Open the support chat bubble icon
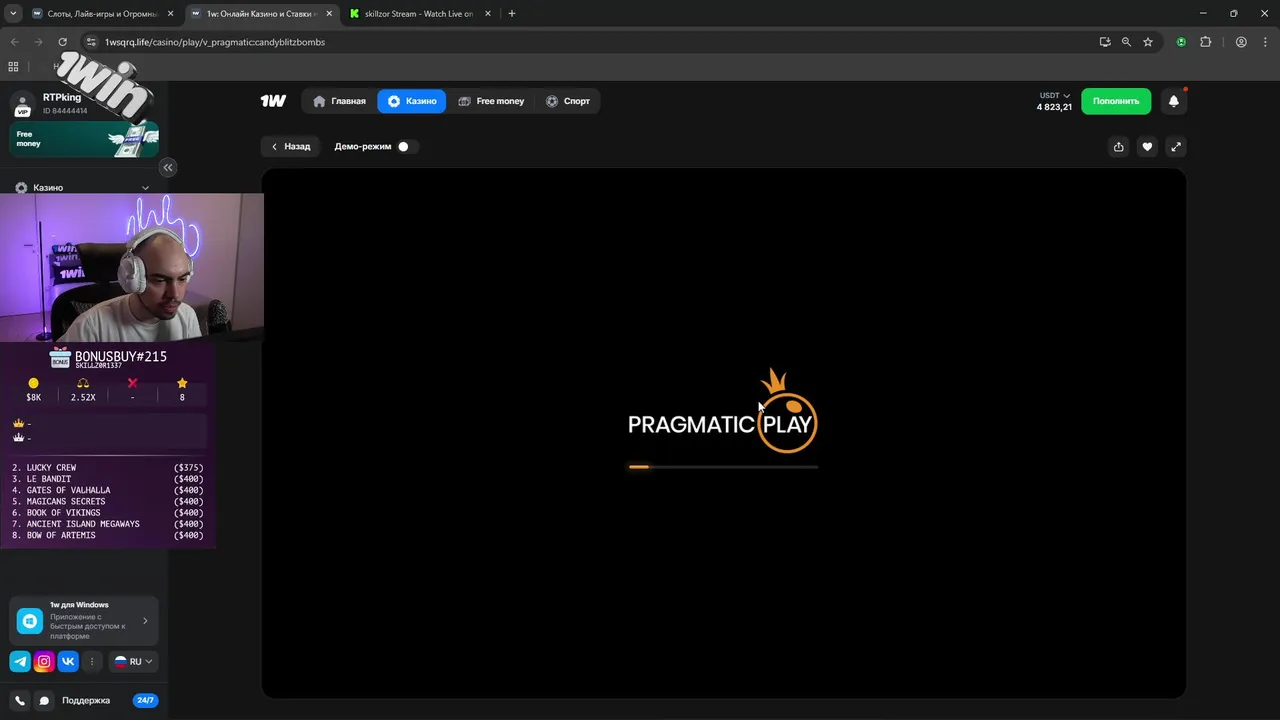1280x720 pixels. (x=44, y=701)
